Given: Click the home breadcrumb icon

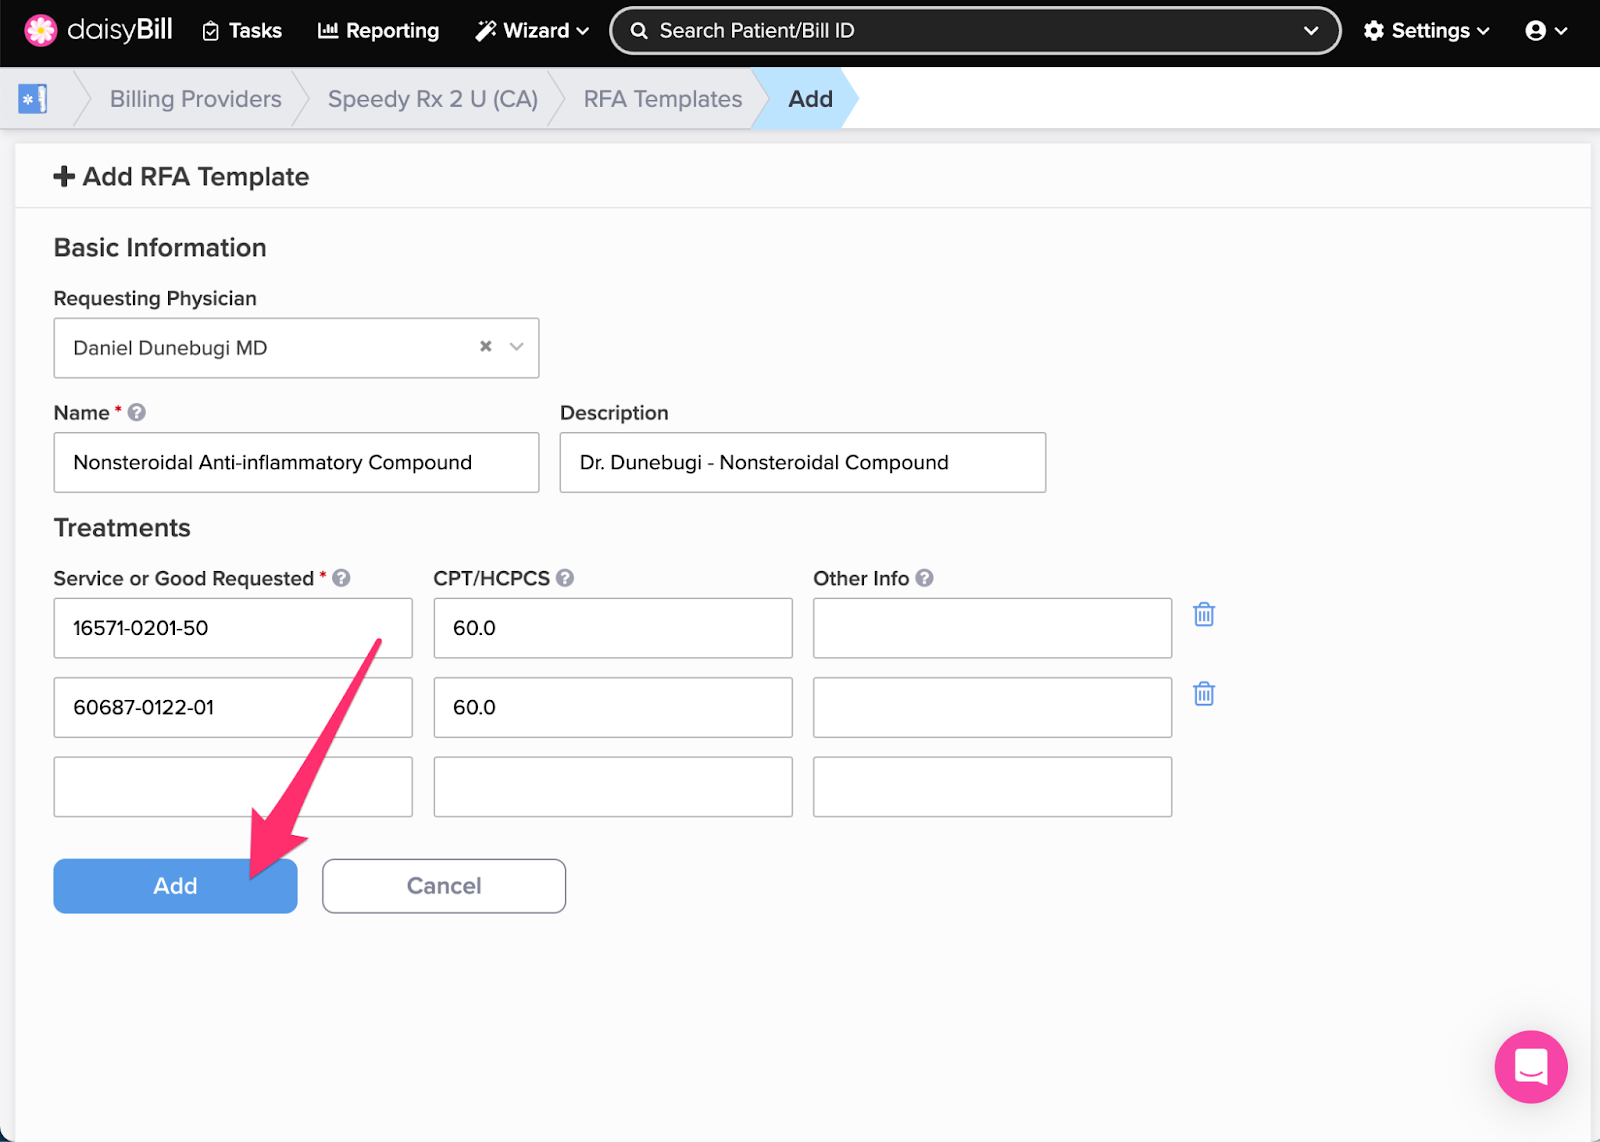Looking at the screenshot, I should click(33, 99).
